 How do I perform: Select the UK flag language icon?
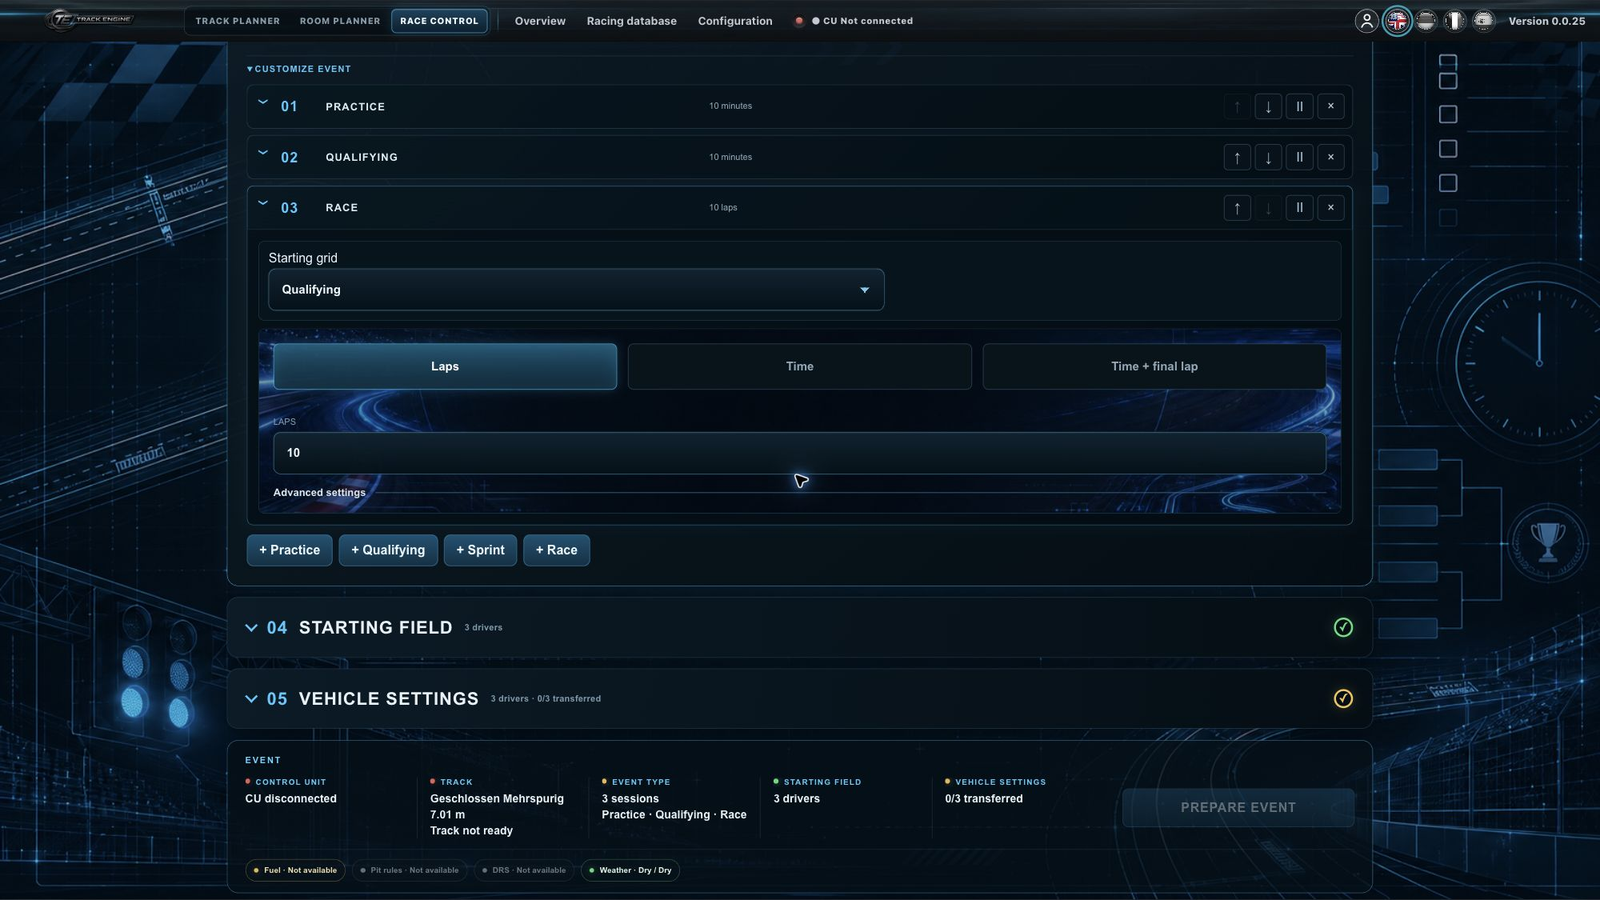pos(1397,21)
